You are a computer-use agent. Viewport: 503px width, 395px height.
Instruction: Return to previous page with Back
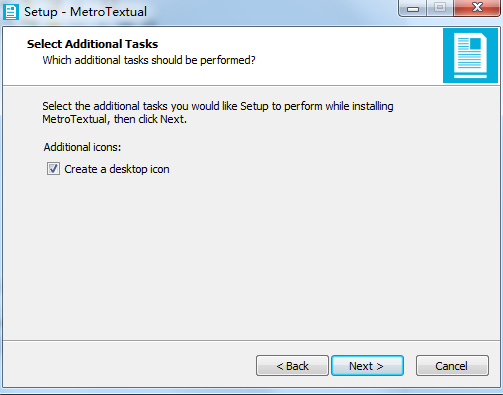coord(292,366)
